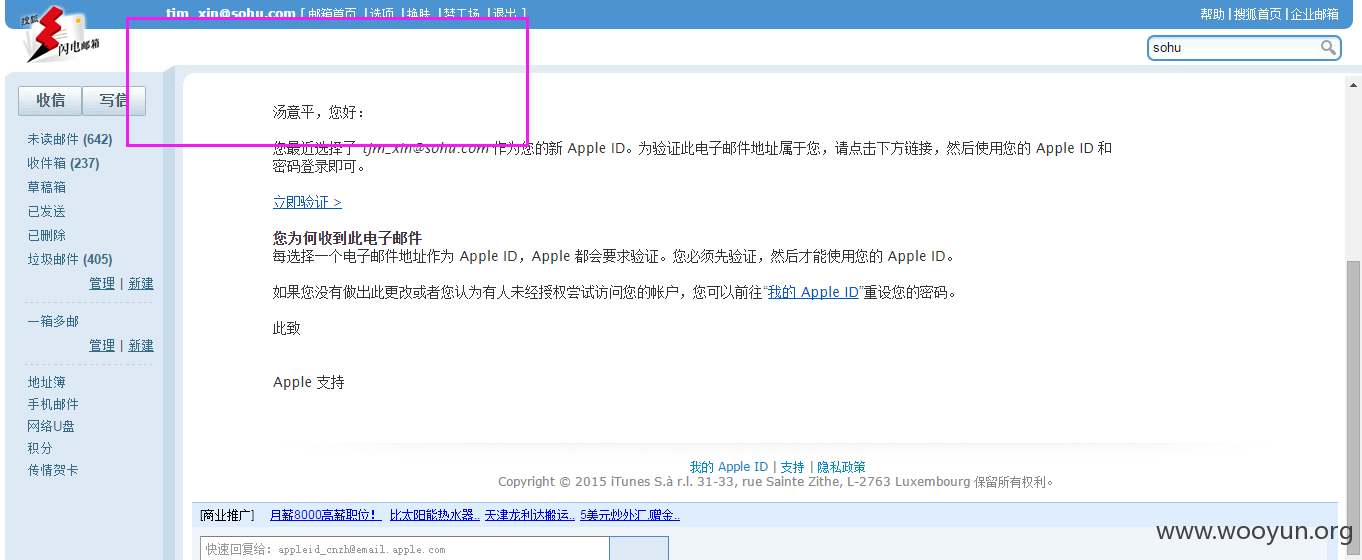Viewport: 1362px width, 560px height.
Task: Click the 商业推广 label
Action: click(x=227, y=515)
